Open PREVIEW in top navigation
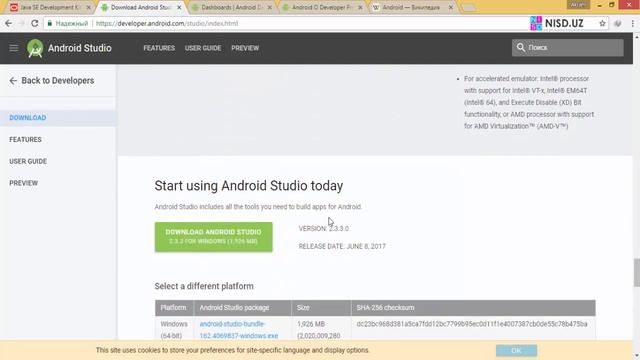The width and height of the screenshot is (640, 360). click(x=245, y=48)
